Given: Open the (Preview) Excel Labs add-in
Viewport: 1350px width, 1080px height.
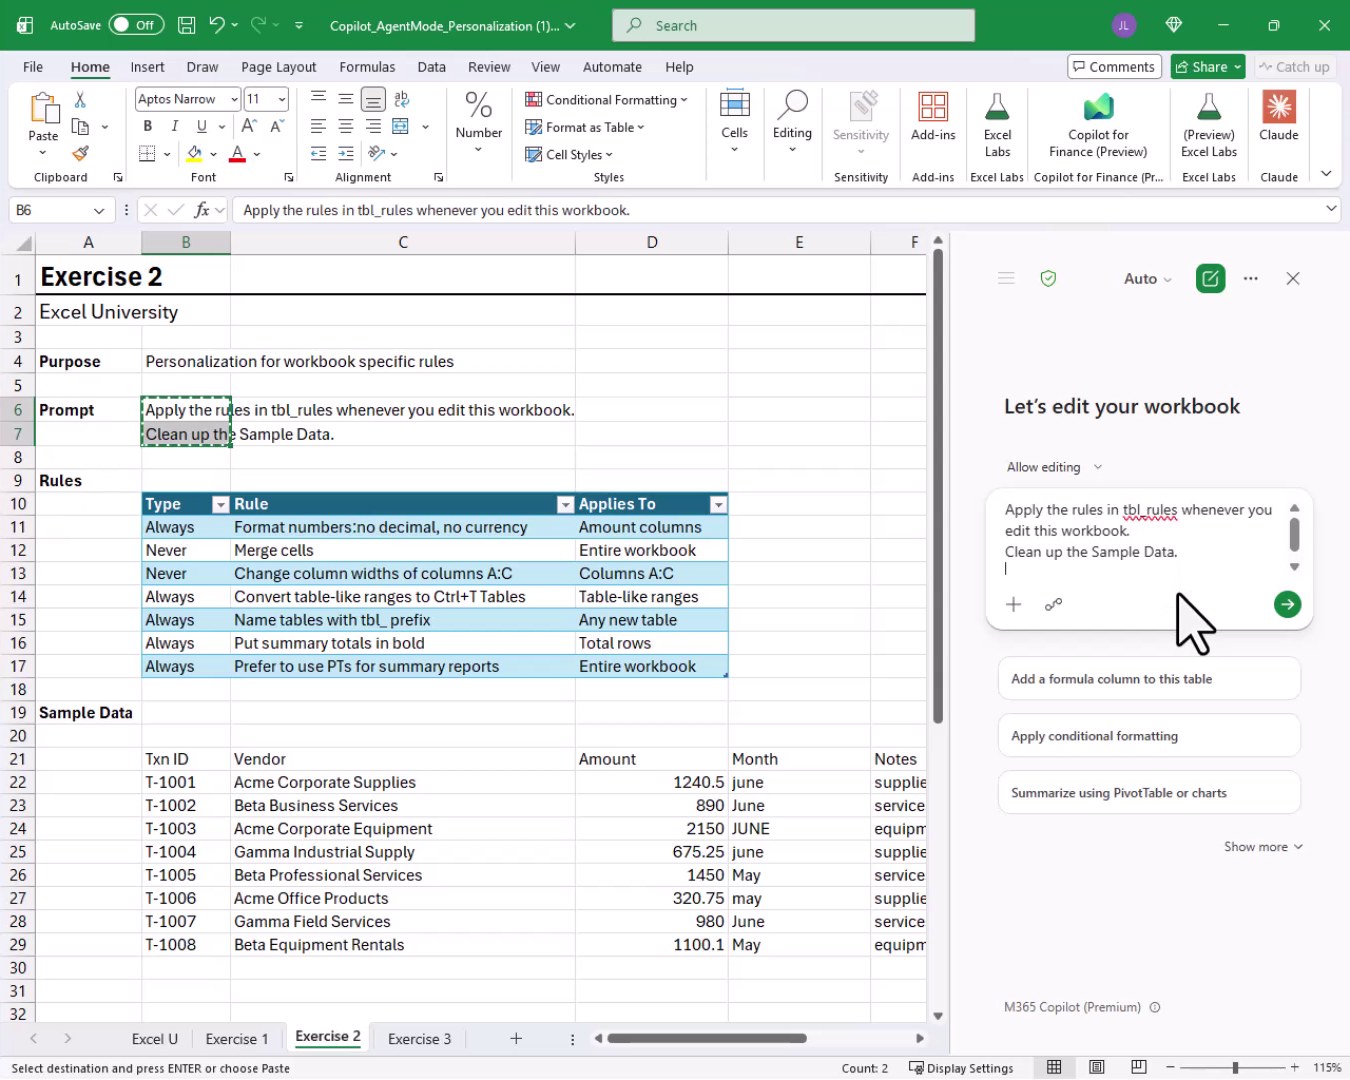Looking at the screenshot, I should pos(1209,125).
